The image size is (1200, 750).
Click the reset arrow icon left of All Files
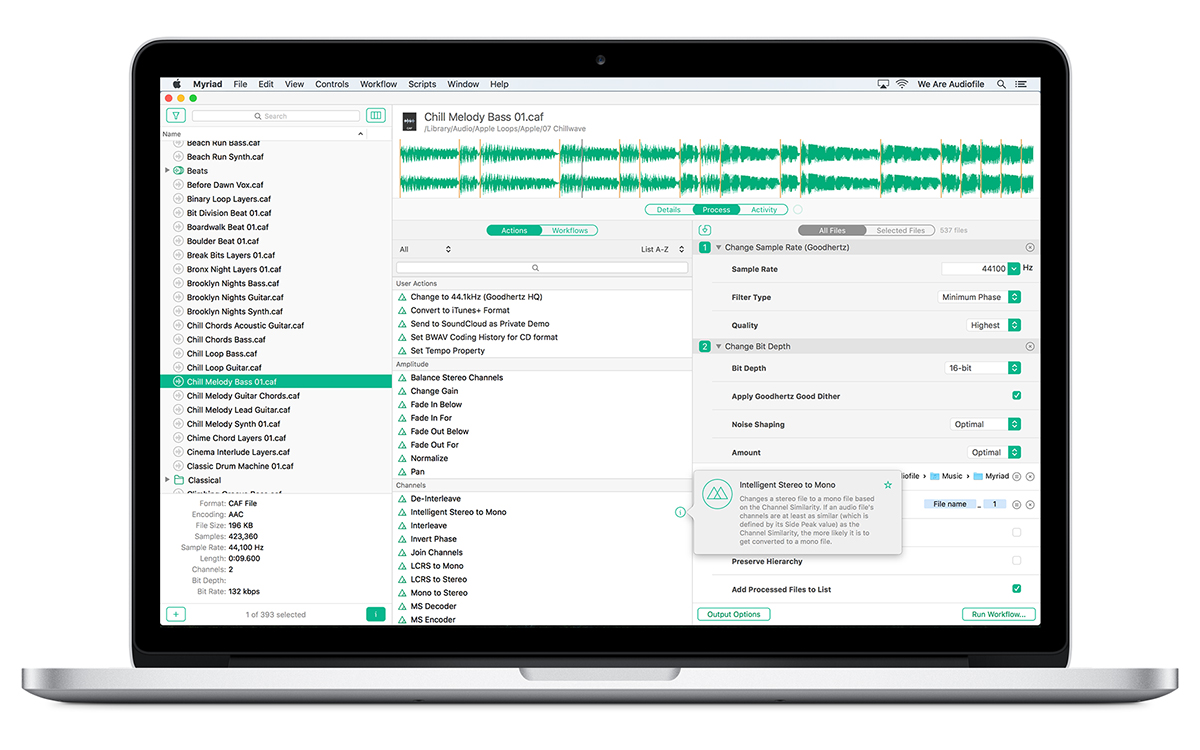[x=705, y=229]
